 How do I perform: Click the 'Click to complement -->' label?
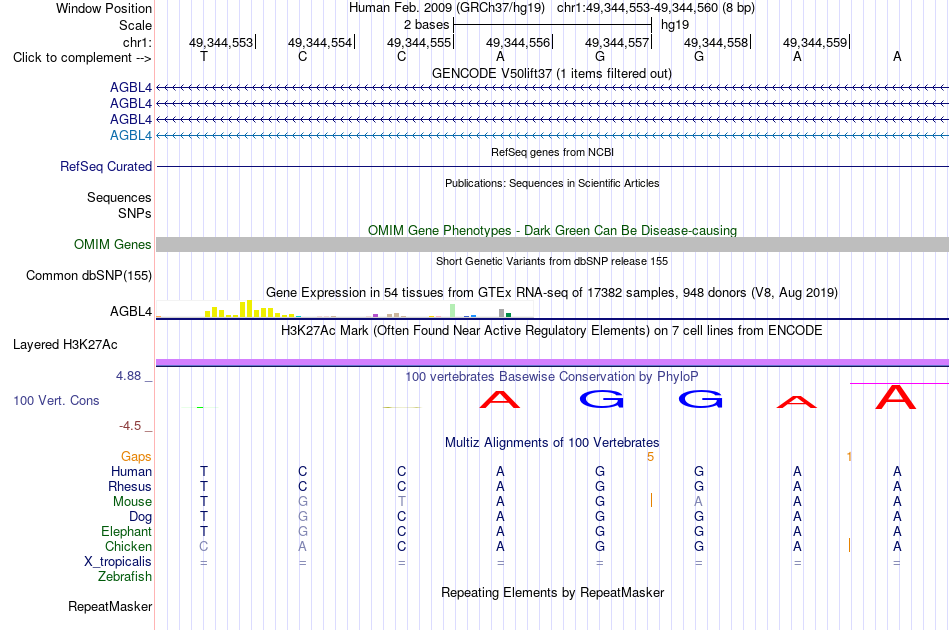coord(82,58)
